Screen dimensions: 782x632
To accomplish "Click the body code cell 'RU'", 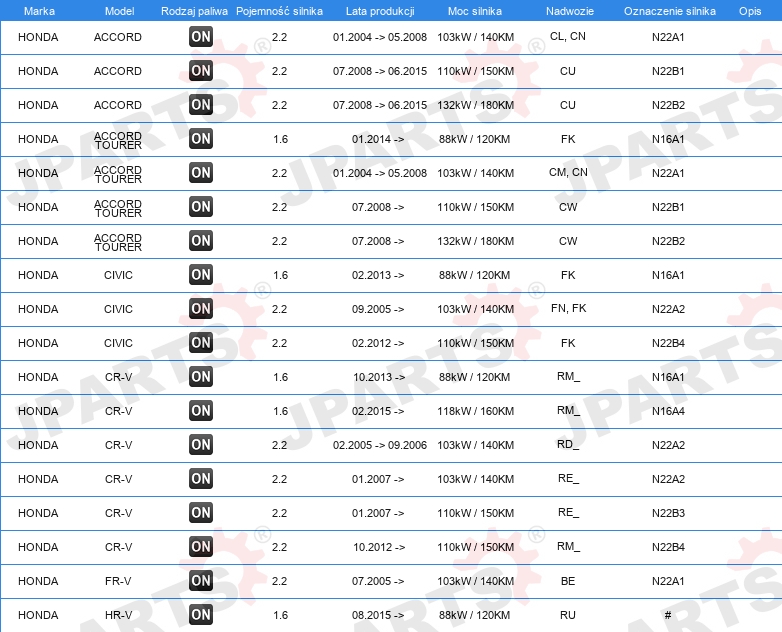I will 568,615.
